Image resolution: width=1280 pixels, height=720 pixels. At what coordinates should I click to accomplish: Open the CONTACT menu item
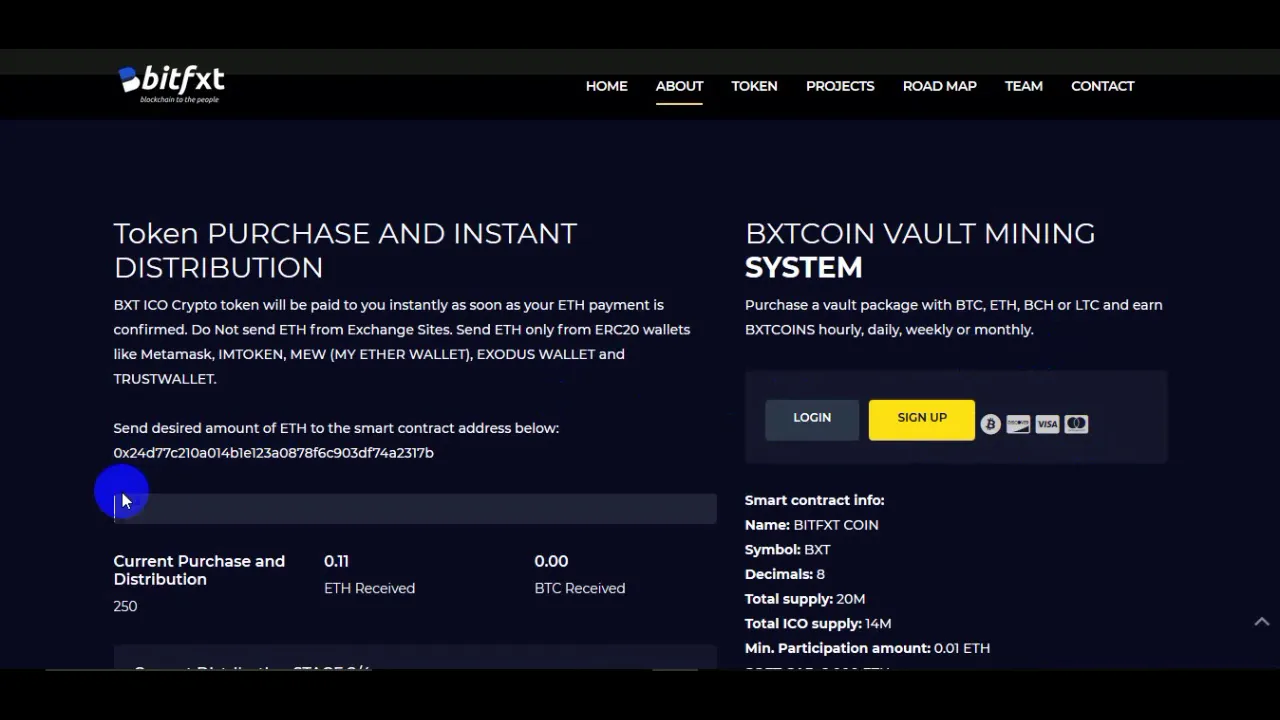coord(1102,86)
